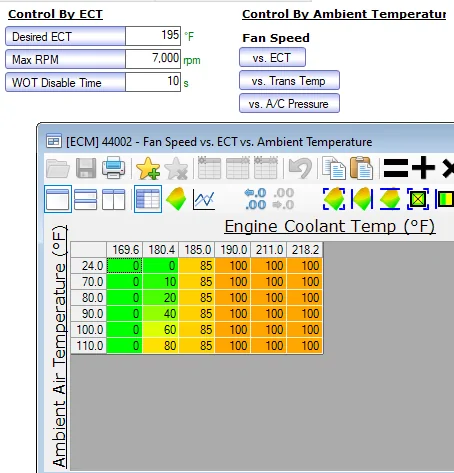Select cell with value 20 in 80.0 row
The width and height of the screenshot is (454, 473).
pos(161,298)
